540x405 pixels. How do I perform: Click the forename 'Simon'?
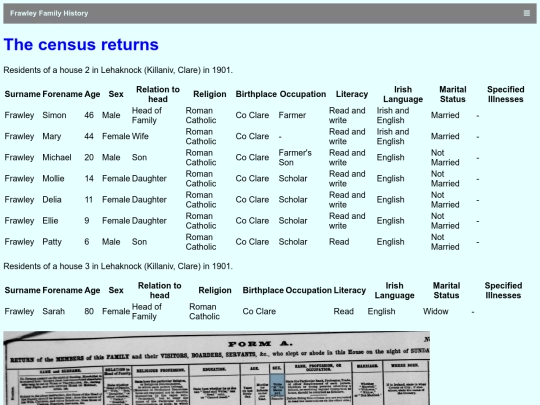point(54,115)
